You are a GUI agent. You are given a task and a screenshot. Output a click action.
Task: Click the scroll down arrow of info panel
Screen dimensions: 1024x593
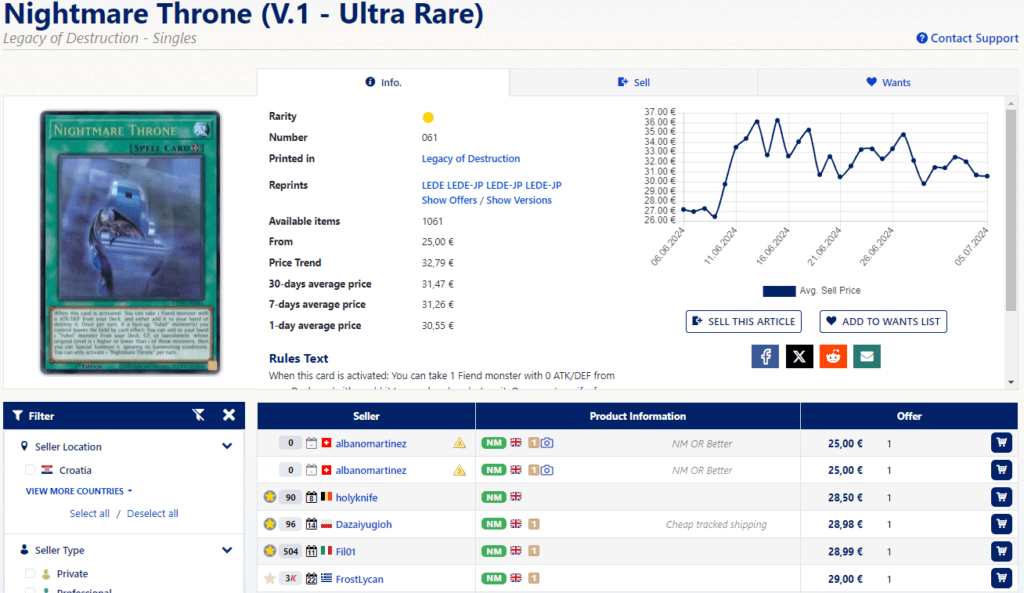pos(1011,382)
